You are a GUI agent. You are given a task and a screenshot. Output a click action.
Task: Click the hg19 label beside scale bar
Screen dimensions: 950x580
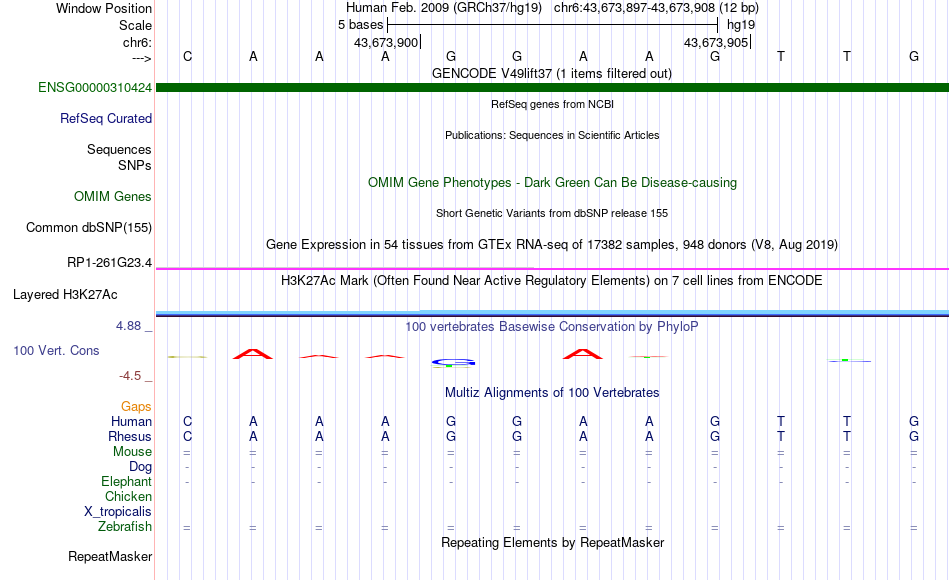741,25
